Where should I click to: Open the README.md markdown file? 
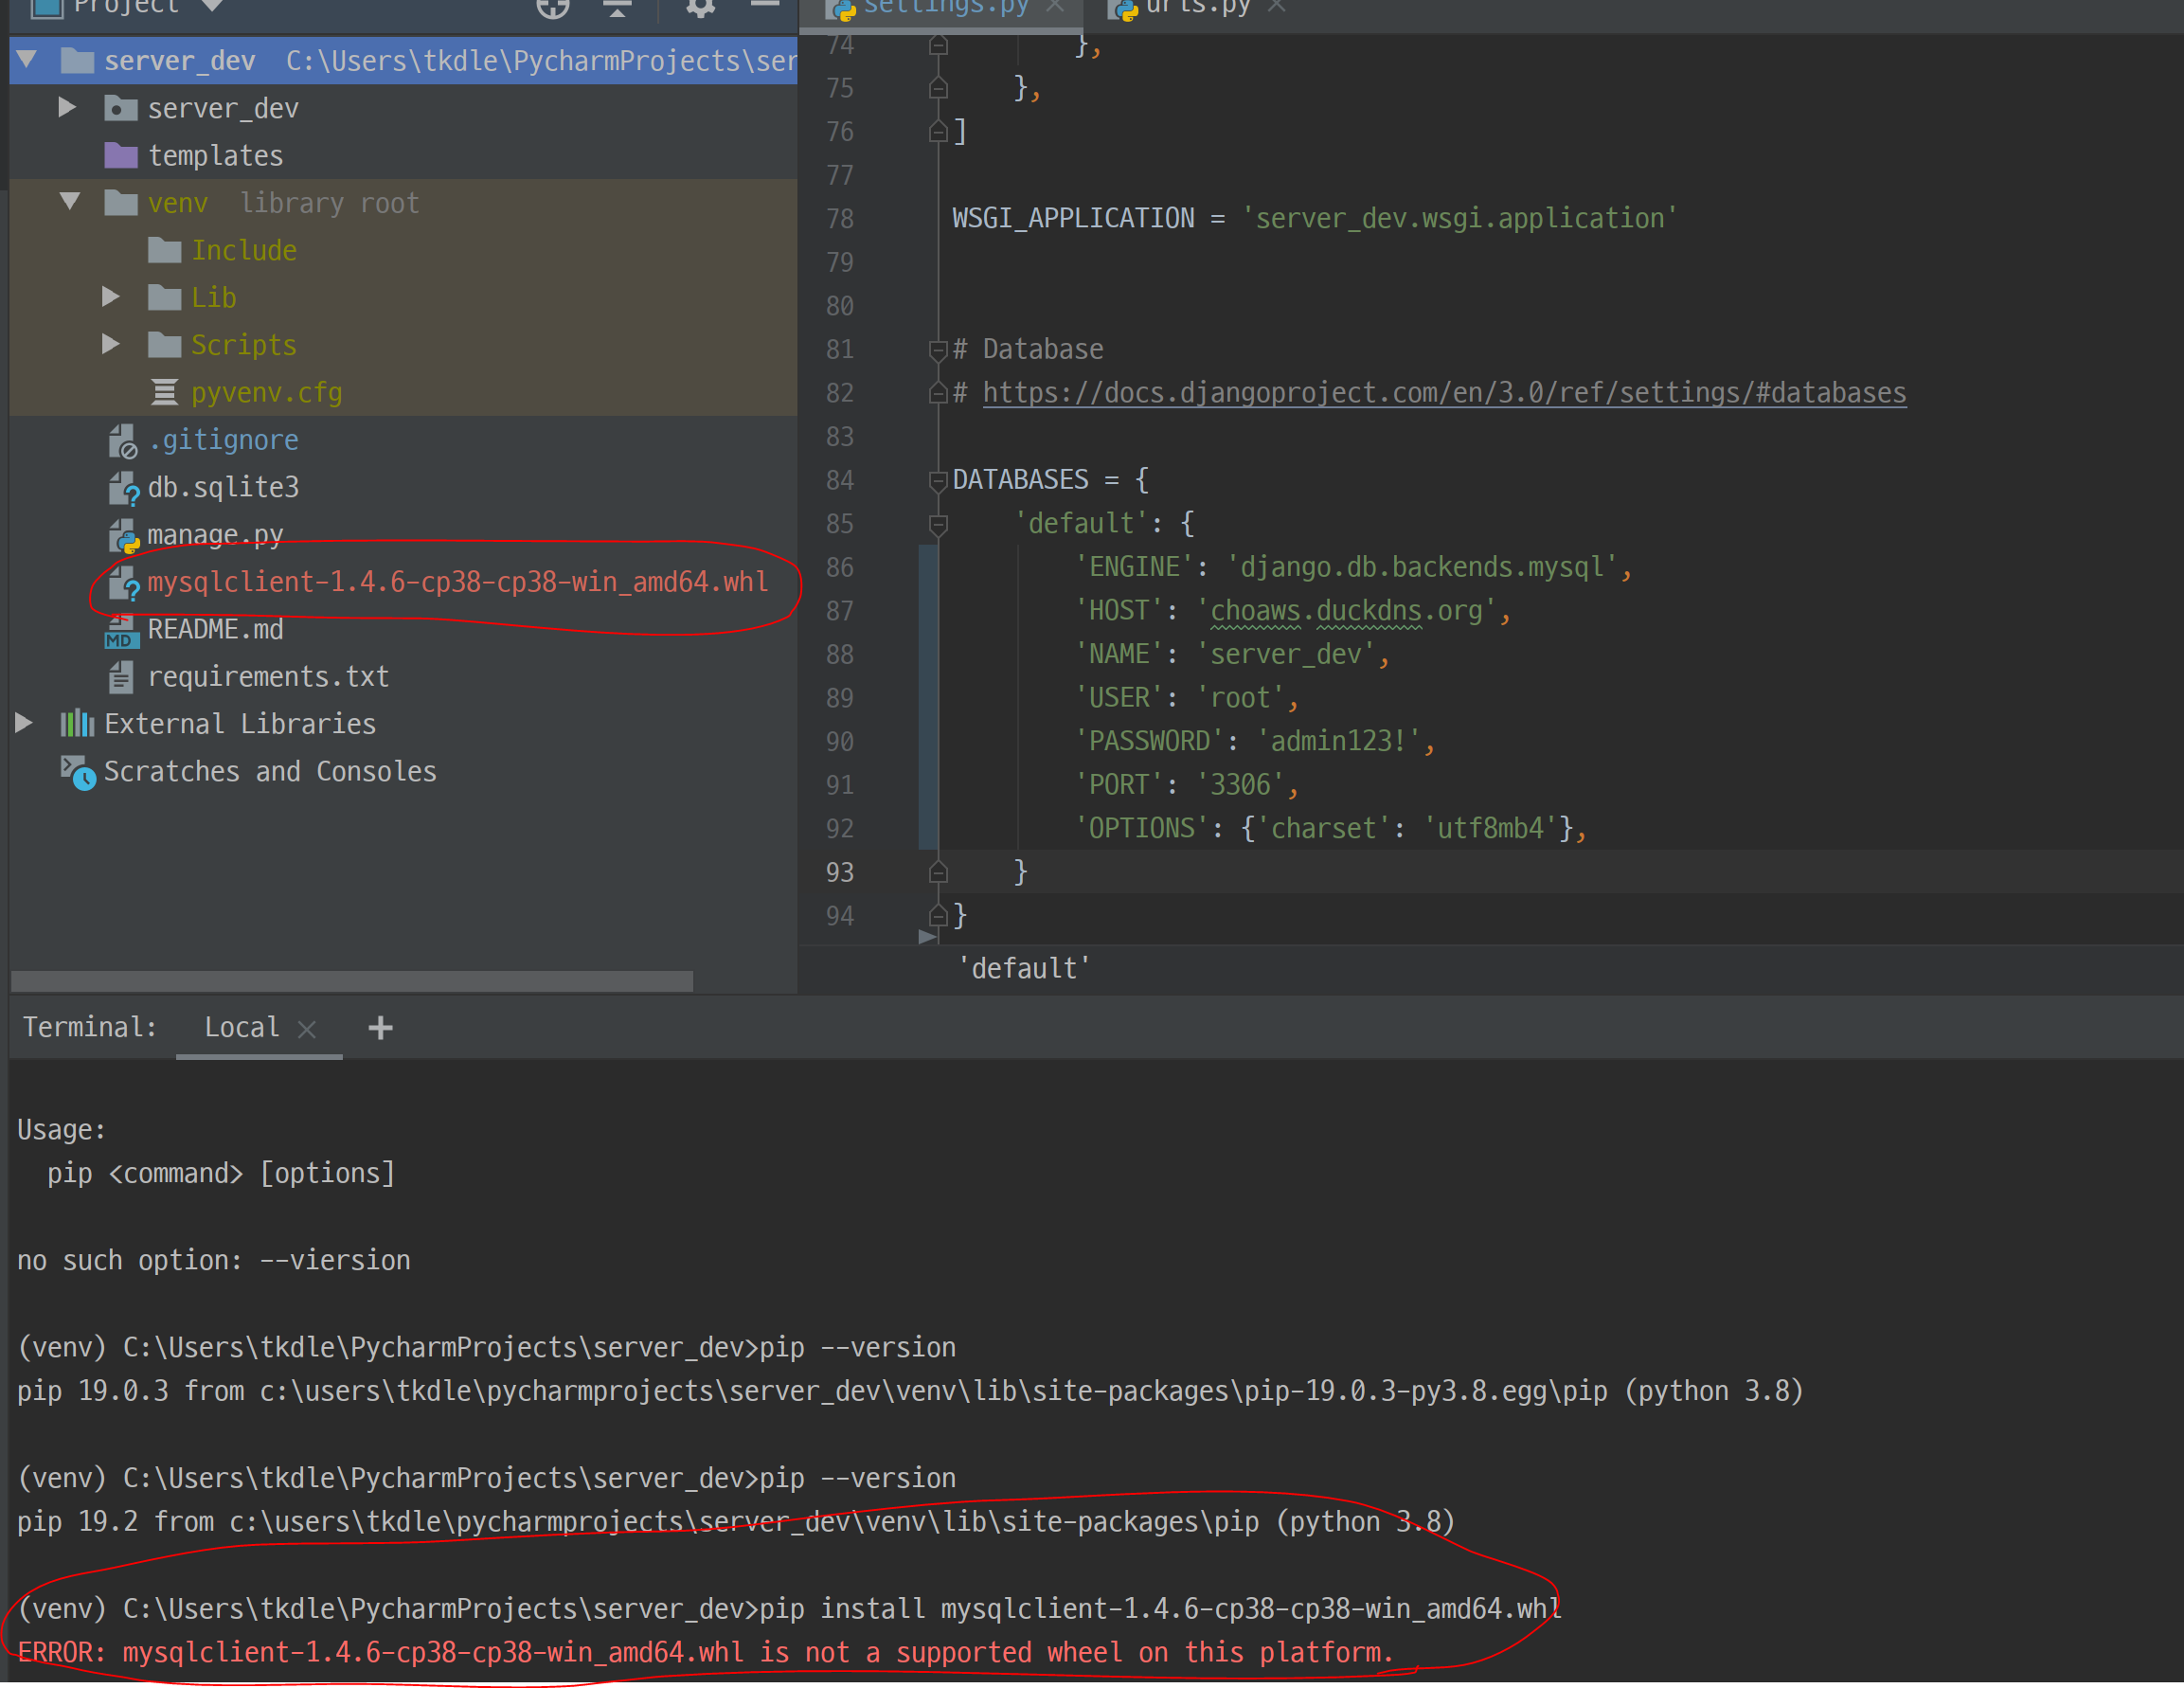point(215,630)
